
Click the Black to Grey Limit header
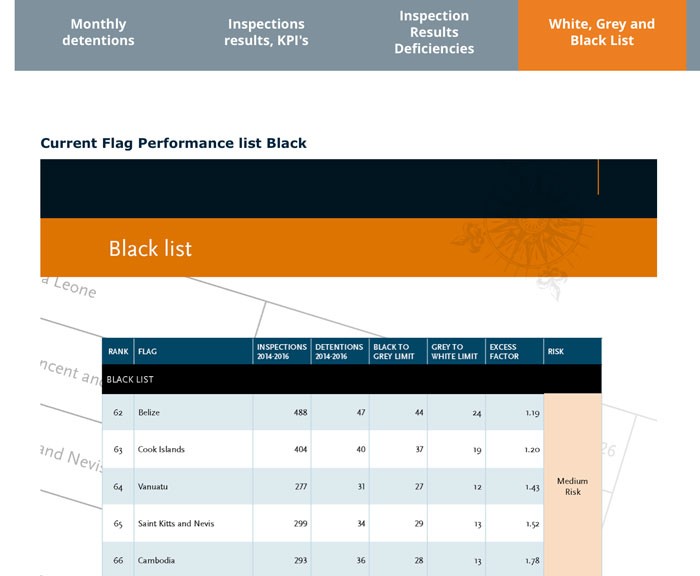point(398,351)
